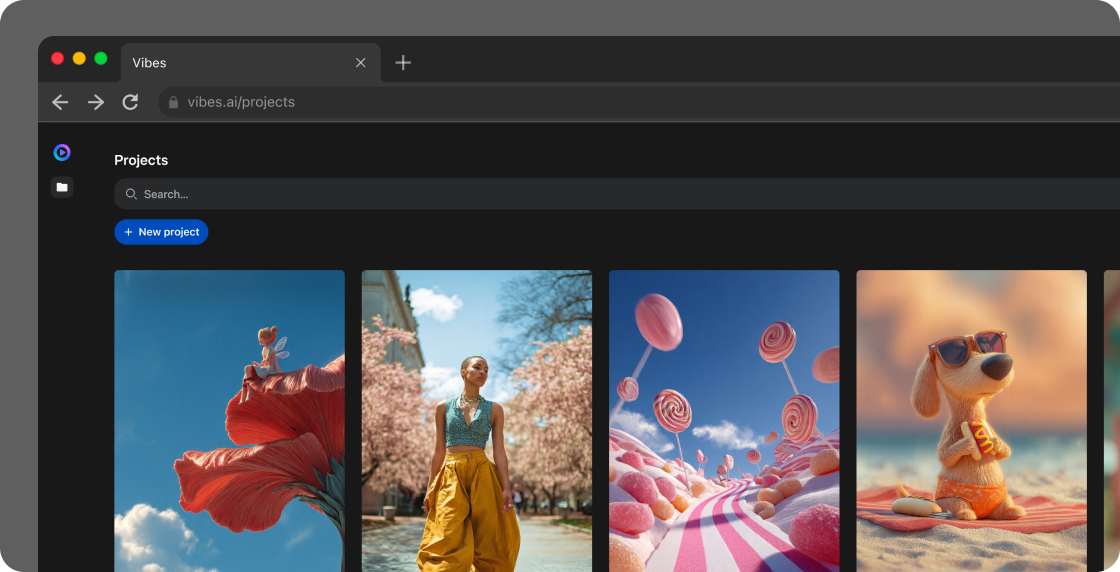Navigate forward in browser history

pos(95,102)
